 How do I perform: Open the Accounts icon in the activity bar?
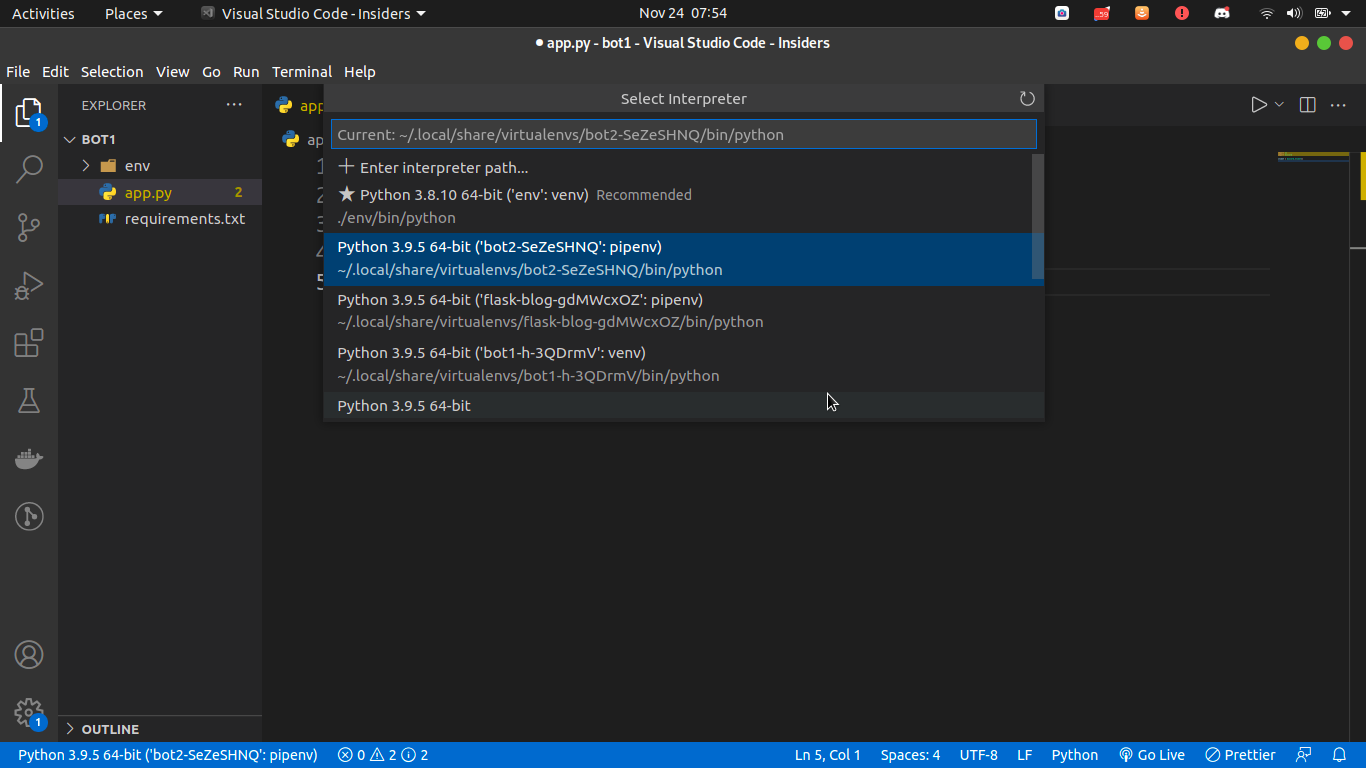pos(29,655)
